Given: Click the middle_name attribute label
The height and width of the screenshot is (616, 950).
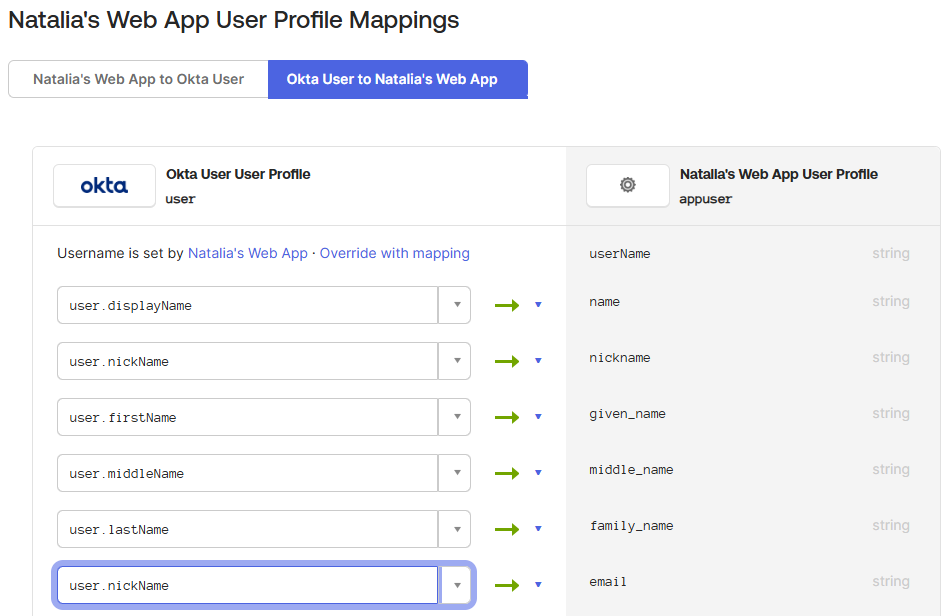Looking at the screenshot, I should coord(631,469).
